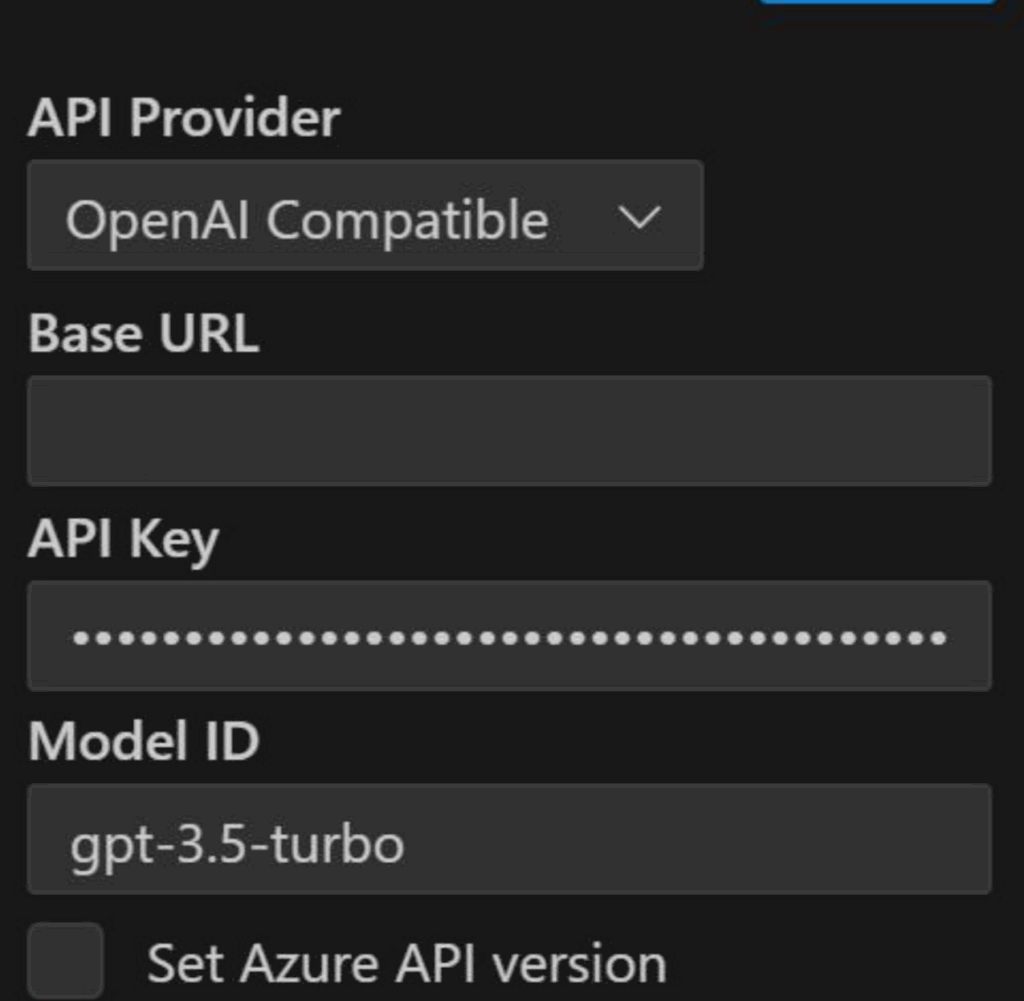Click the API Provider heading label

[x=184, y=119]
